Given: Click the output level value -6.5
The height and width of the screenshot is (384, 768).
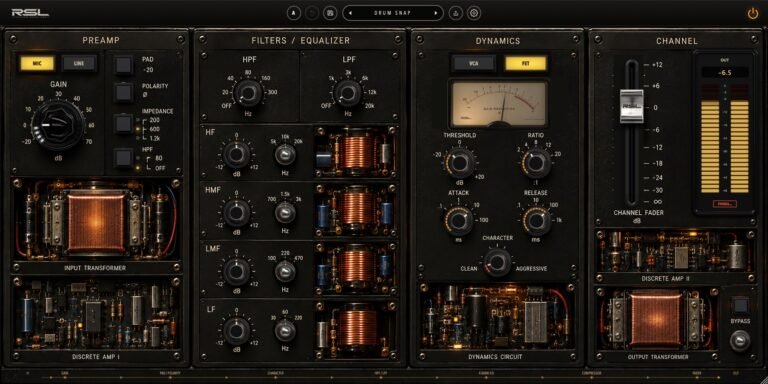Looking at the screenshot, I should 725,72.
